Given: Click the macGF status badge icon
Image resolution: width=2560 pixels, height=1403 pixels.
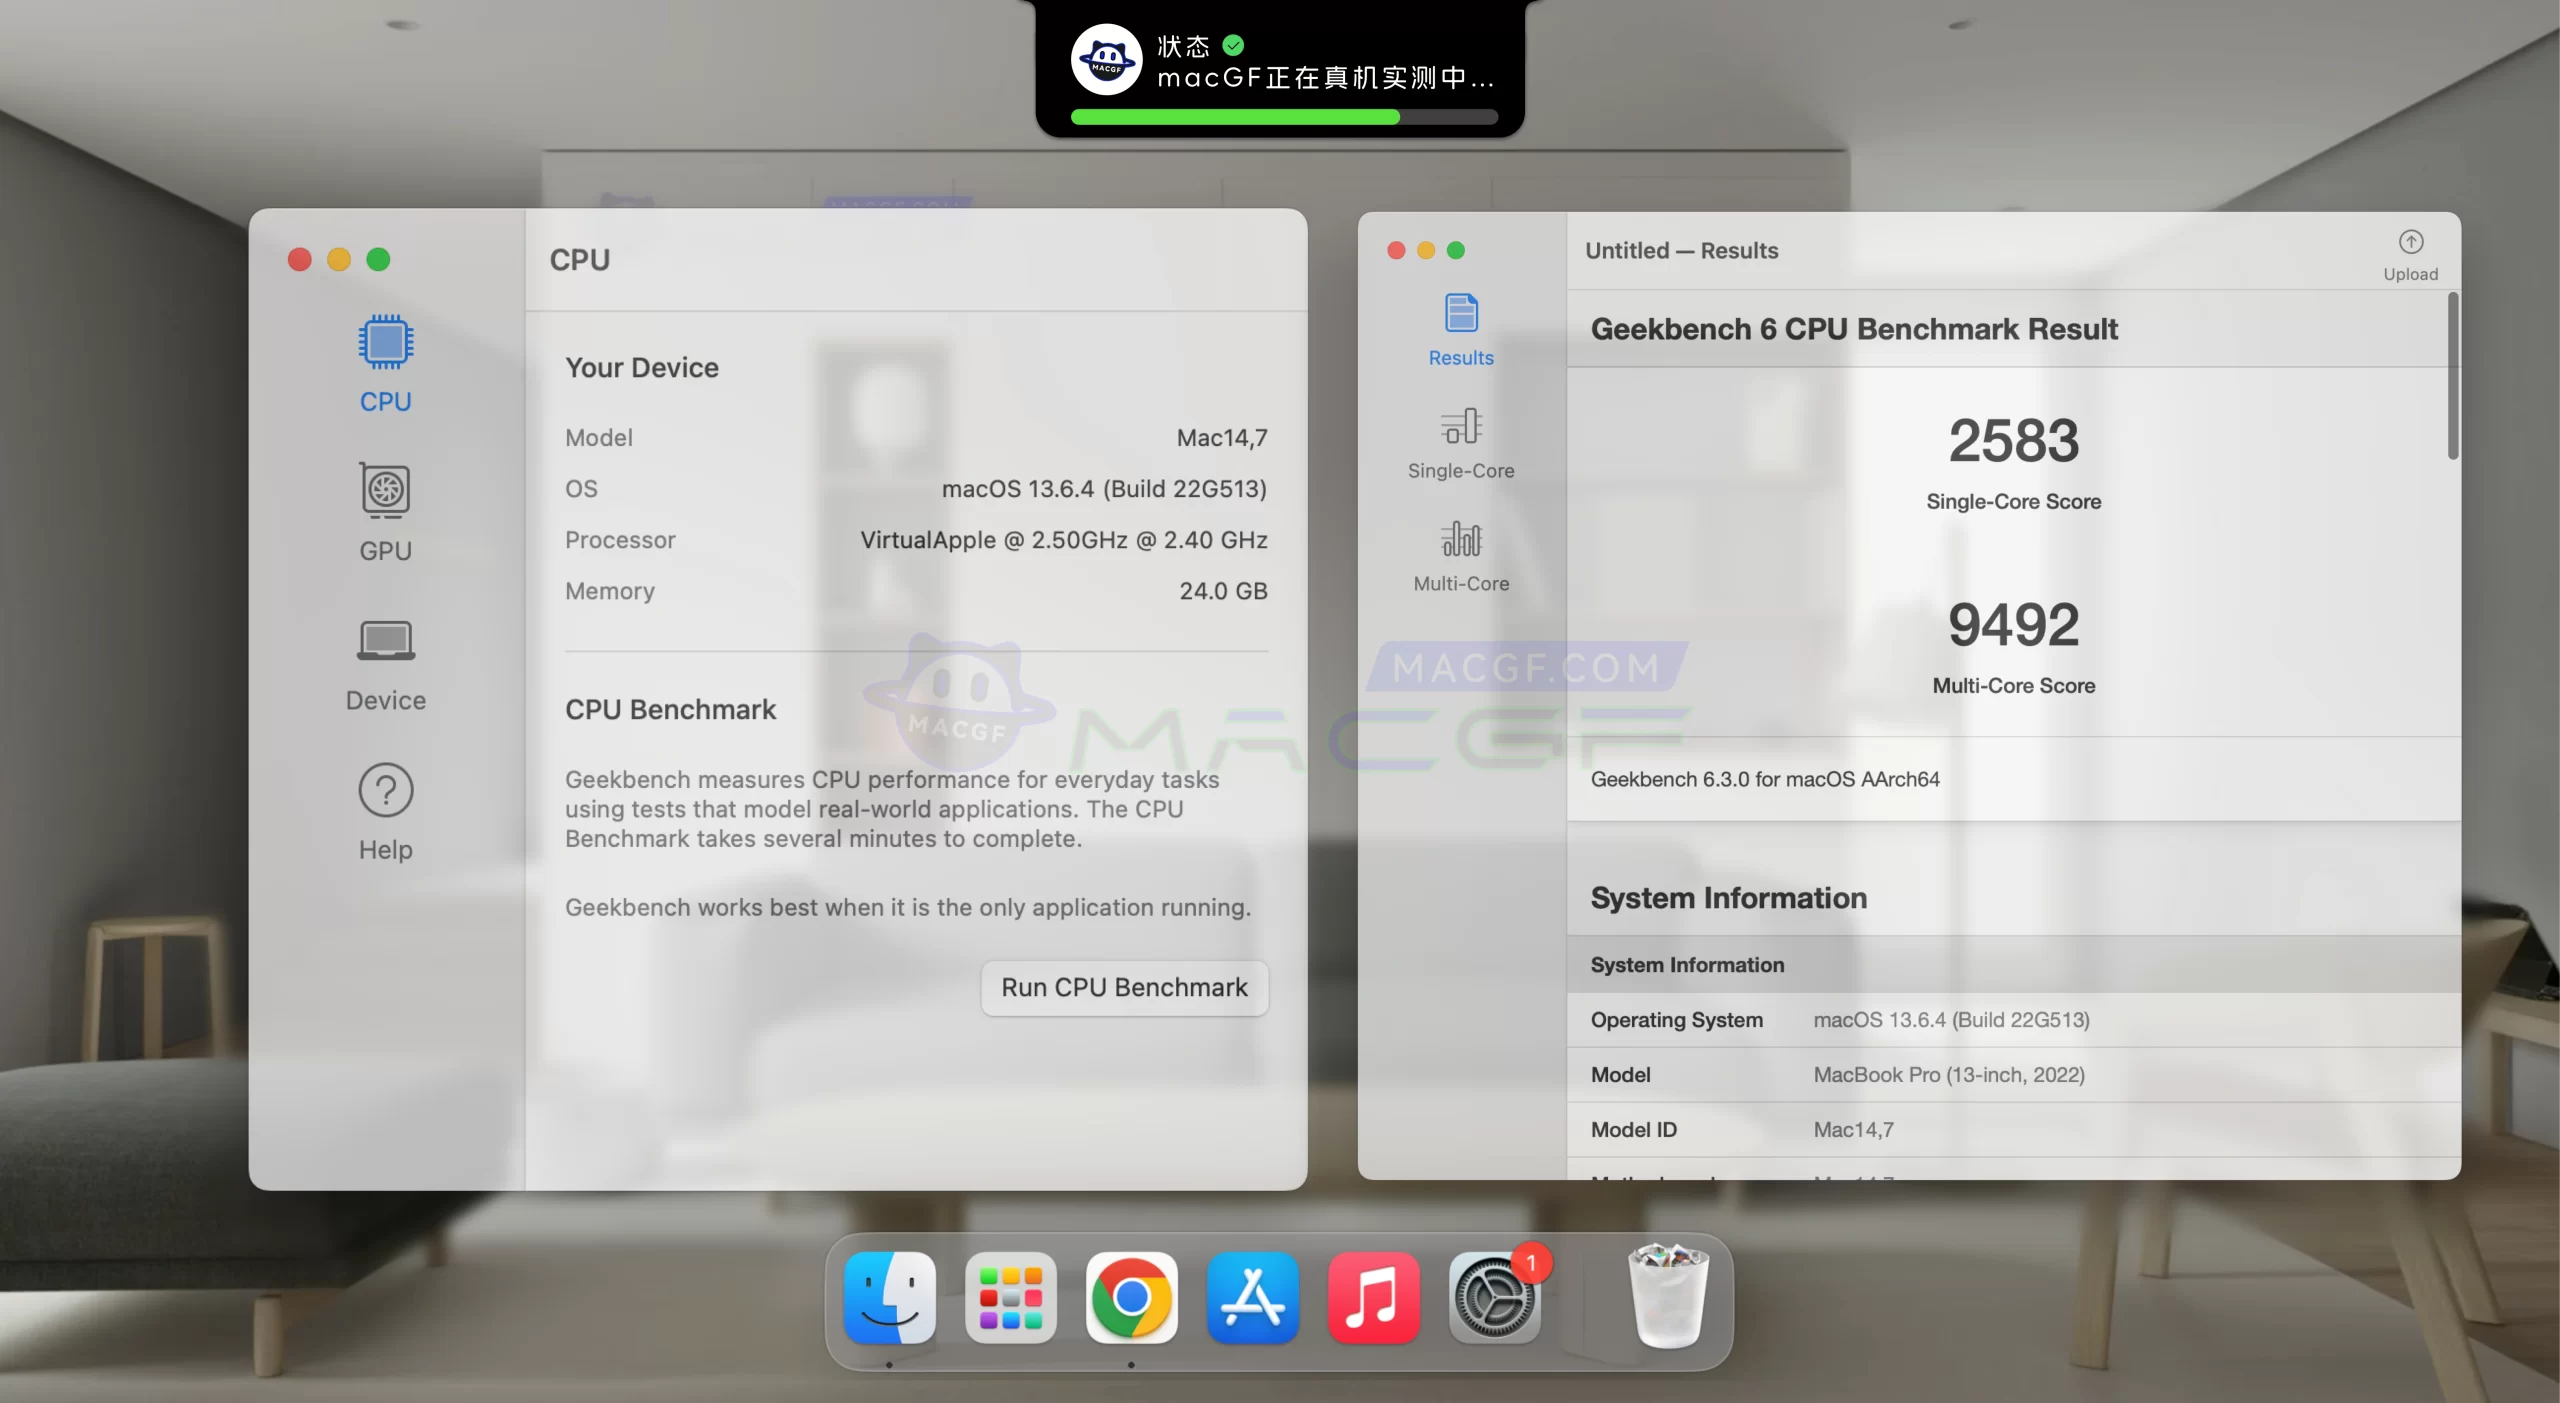Looking at the screenshot, I should [1106, 60].
